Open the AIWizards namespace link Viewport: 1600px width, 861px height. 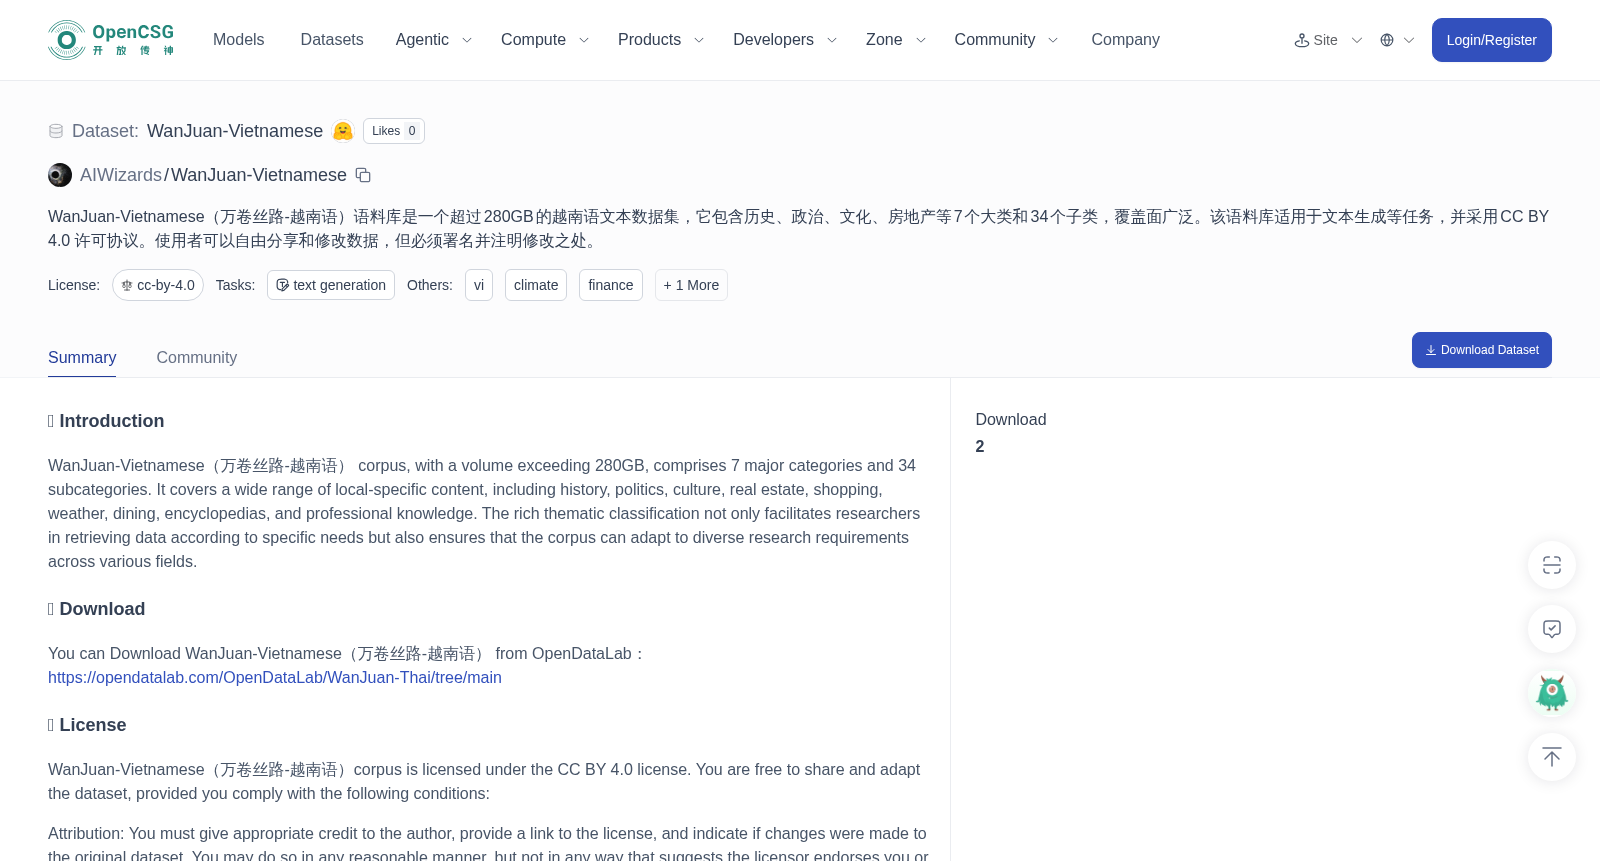(x=121, y=175)
